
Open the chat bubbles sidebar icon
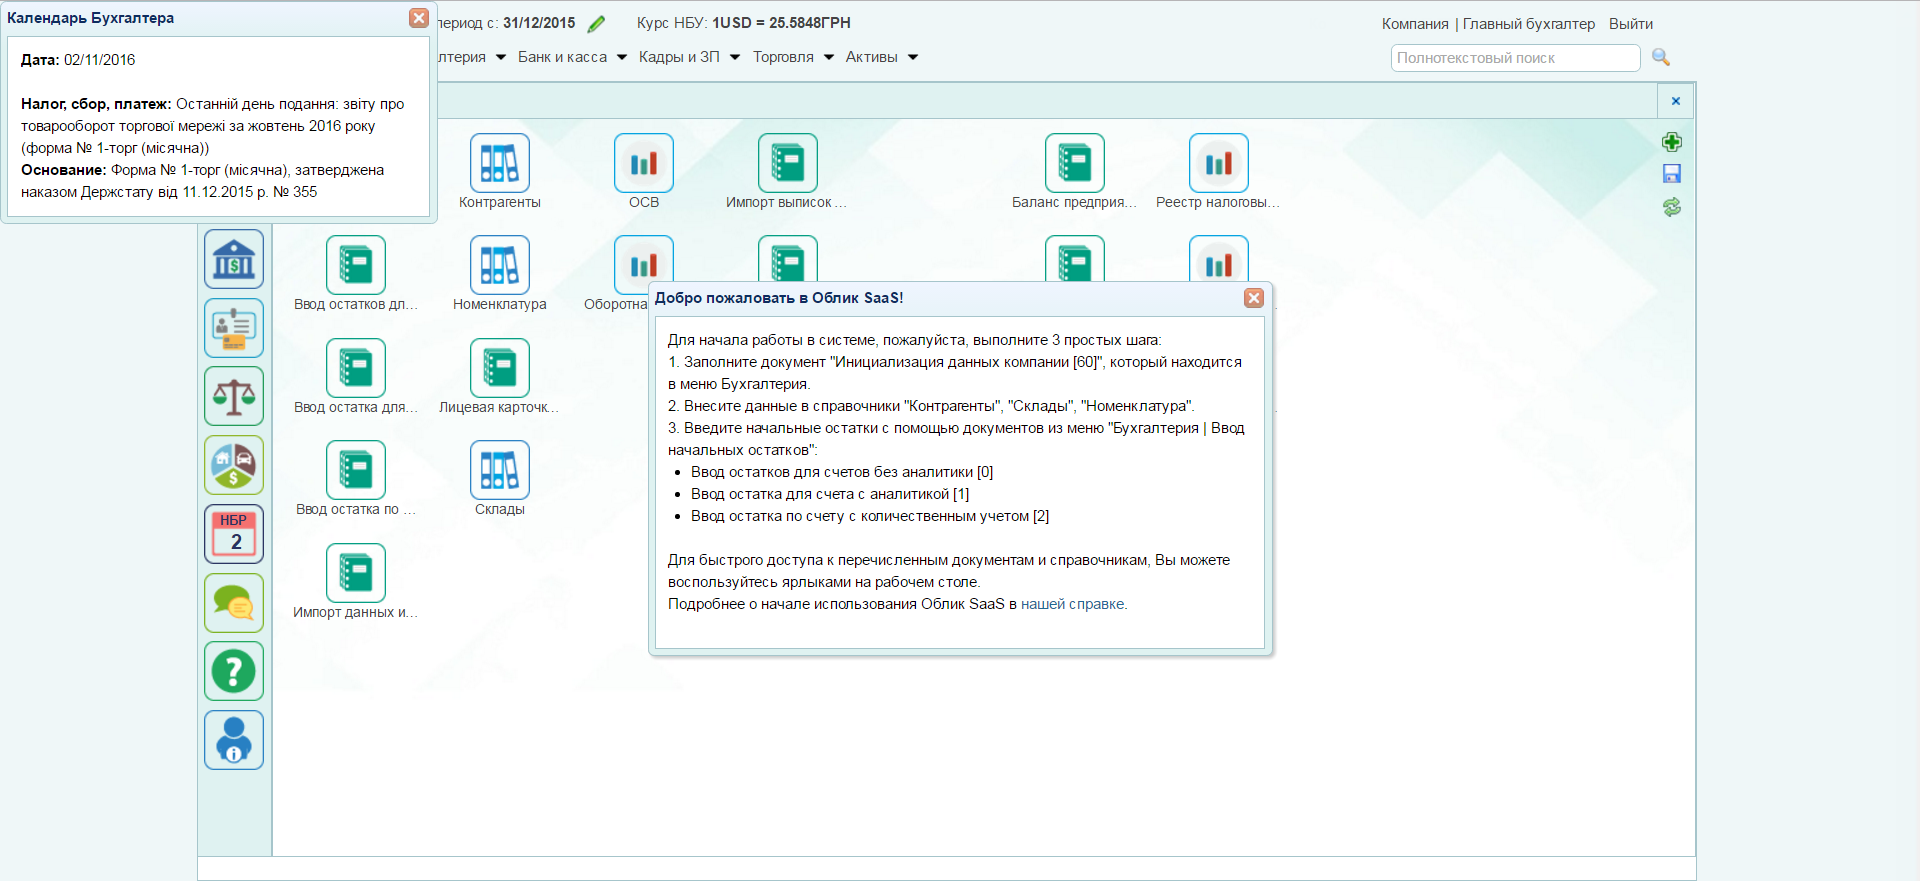[234, 603]
